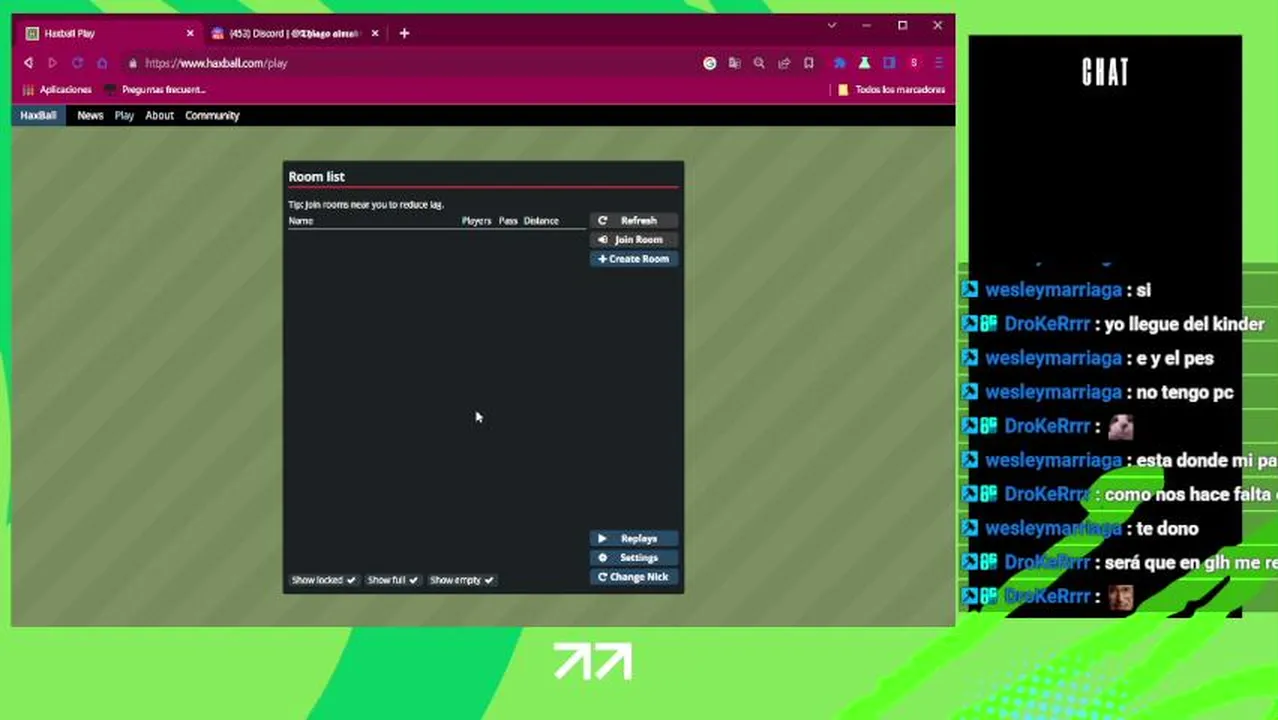Click chat message 'yo llegue del kinder'

pos(1184,324)
